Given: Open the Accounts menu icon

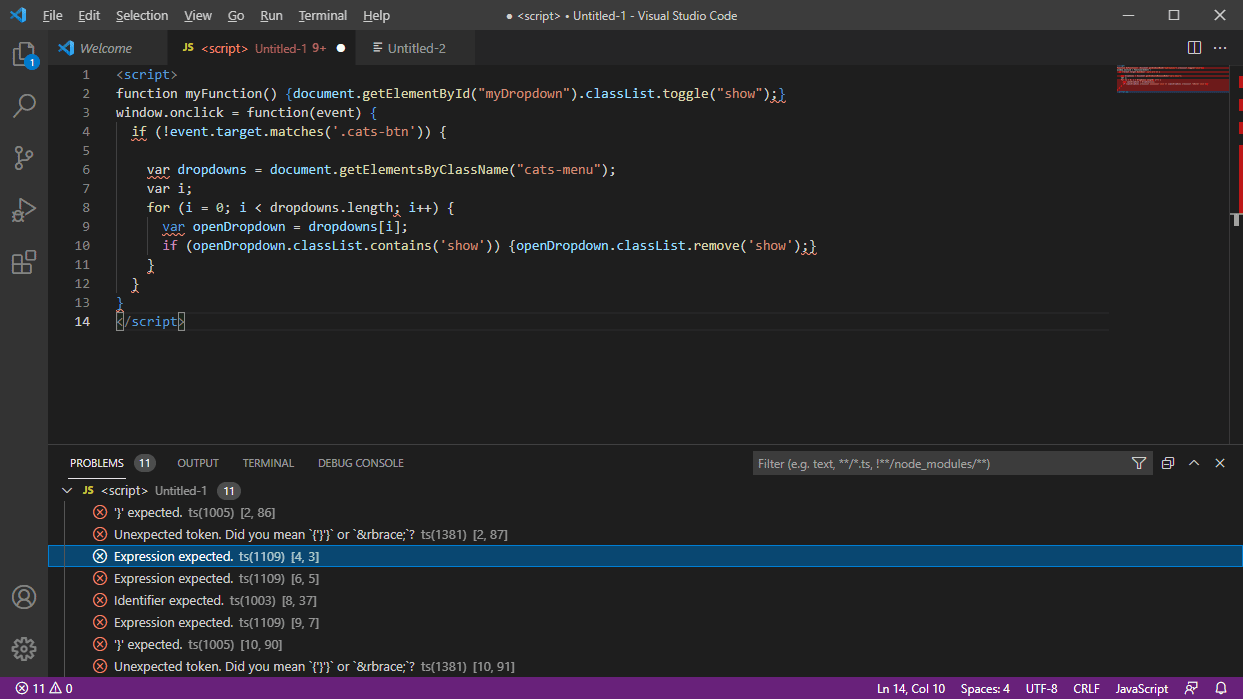Looking at the screenshot, I should click(23, 597).
